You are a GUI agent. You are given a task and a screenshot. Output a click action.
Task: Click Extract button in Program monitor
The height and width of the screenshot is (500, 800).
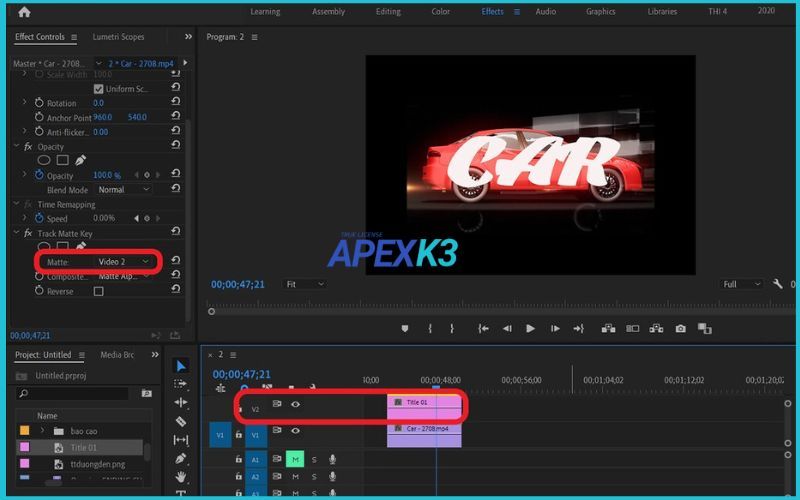click(656, 329)
